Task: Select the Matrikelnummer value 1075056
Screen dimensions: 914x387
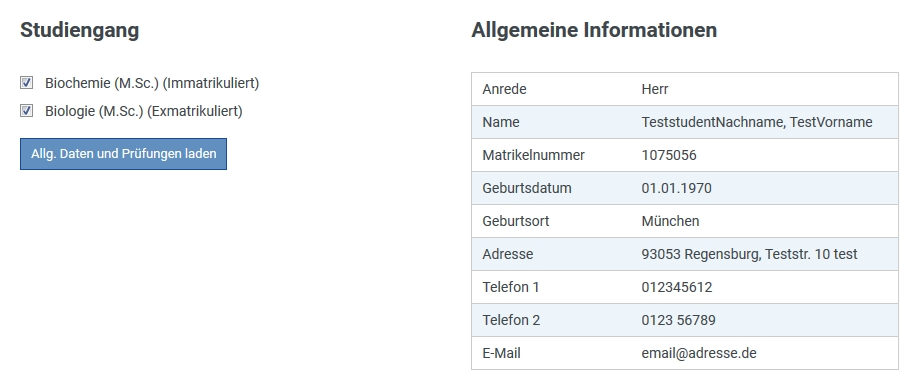Action: (669, 155)
